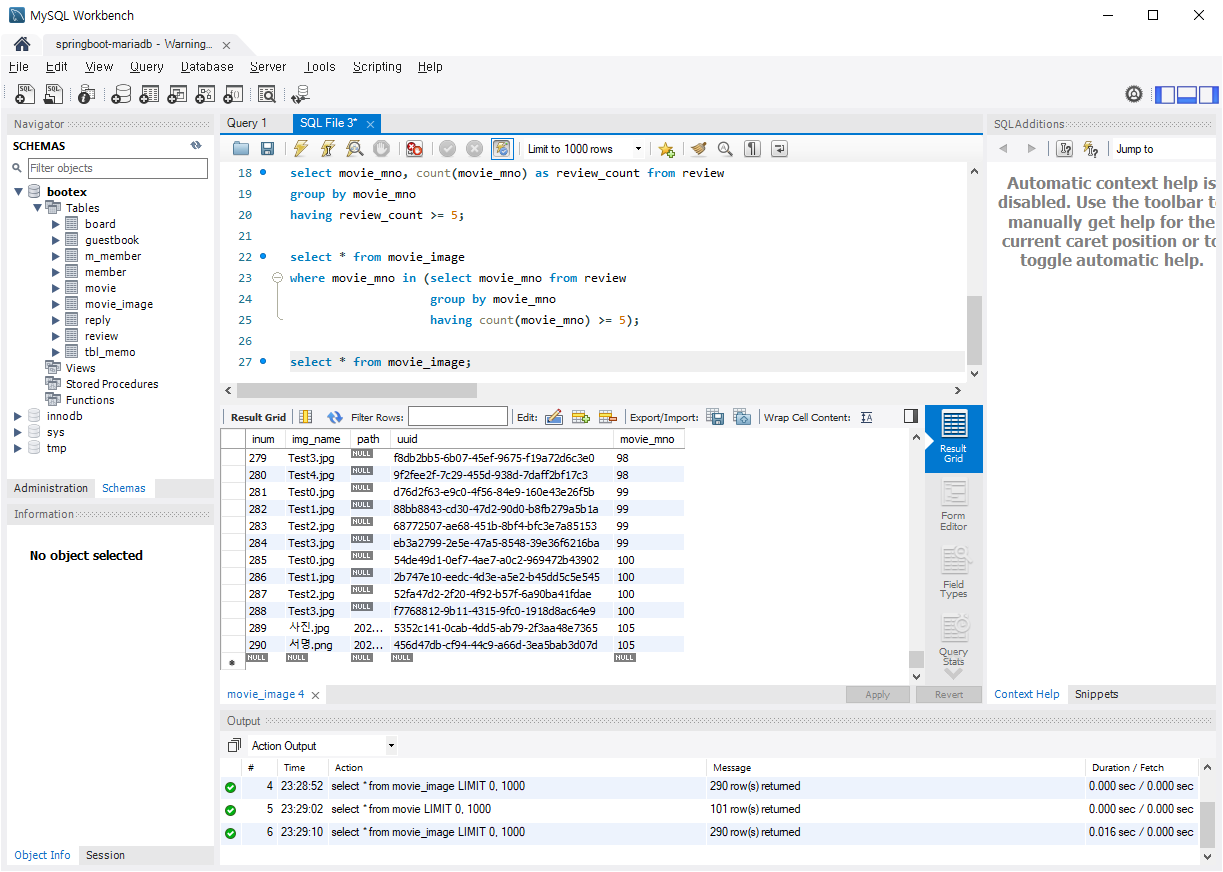Screen dimensions: 1223x872
Task: Switch to the Snippets tab
Action: click(1096, 694)
